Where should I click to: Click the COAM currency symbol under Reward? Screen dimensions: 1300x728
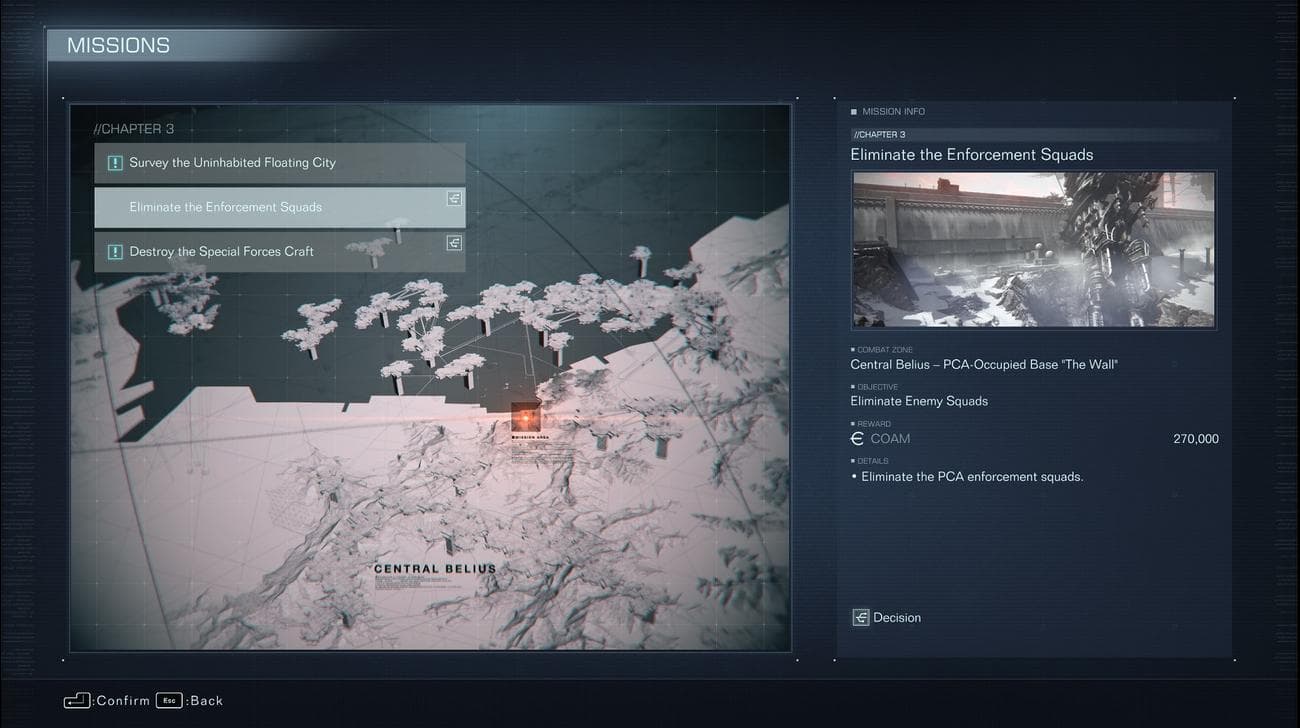(x=857, y=439)
